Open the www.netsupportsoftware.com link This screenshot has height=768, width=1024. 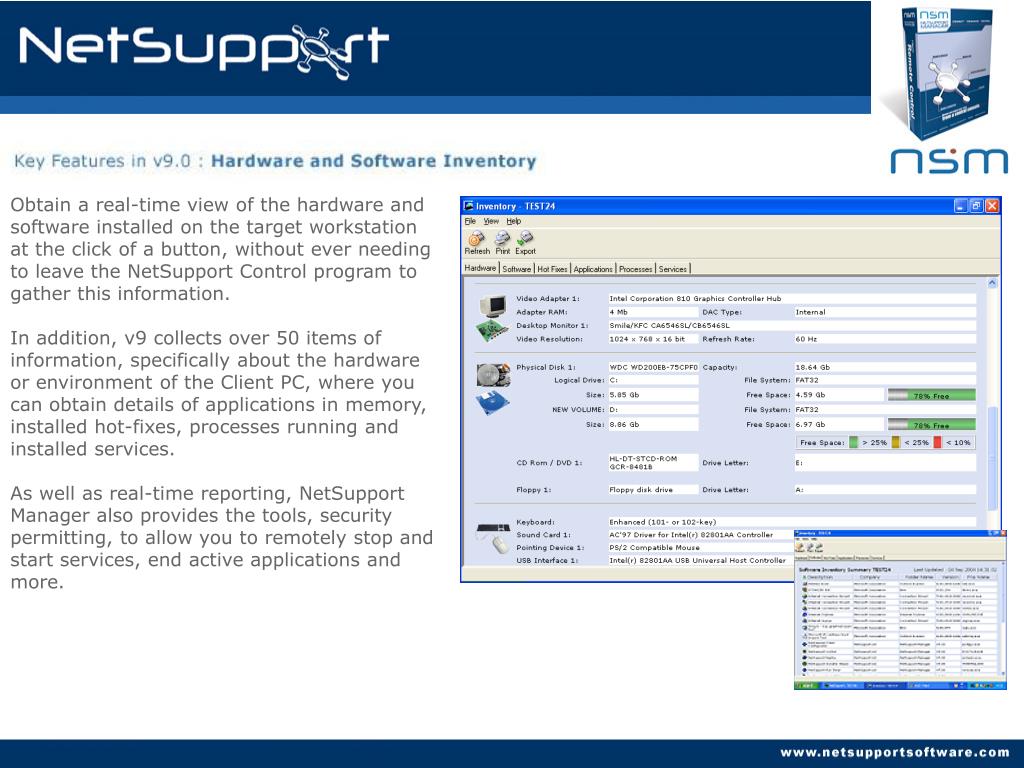point(894,753)
